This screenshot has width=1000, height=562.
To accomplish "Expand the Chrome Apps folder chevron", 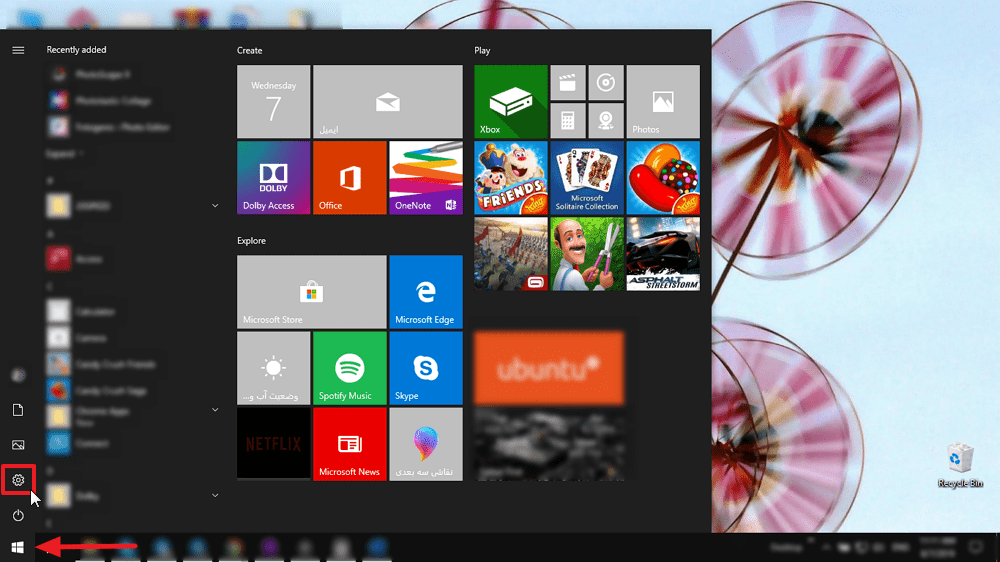I will pyautogui.click(x=215, y=410).
